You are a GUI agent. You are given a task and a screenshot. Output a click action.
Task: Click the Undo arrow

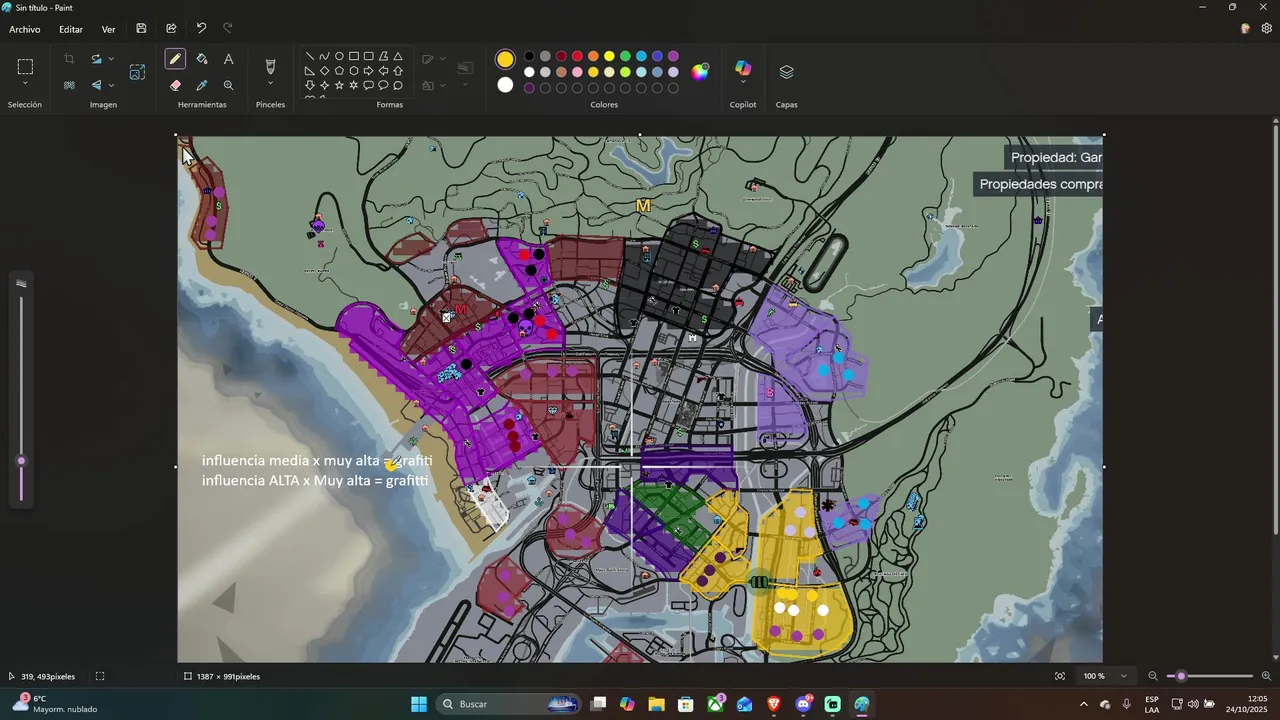tap(201, 29)
